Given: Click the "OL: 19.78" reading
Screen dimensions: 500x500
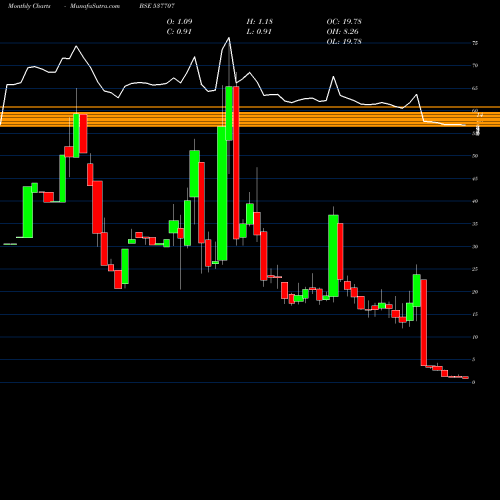Looking at the screenshot, I should click(344, 42).
